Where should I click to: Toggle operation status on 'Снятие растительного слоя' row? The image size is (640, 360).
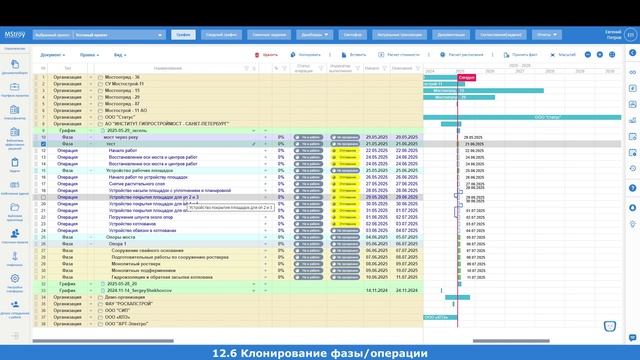click(x=308, y=184)
